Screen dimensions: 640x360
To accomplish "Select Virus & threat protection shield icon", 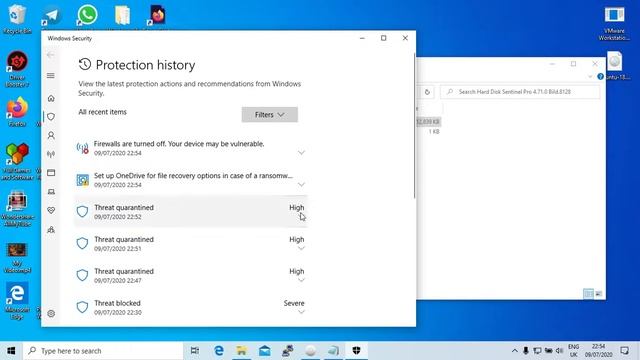I will coord(51,117).
